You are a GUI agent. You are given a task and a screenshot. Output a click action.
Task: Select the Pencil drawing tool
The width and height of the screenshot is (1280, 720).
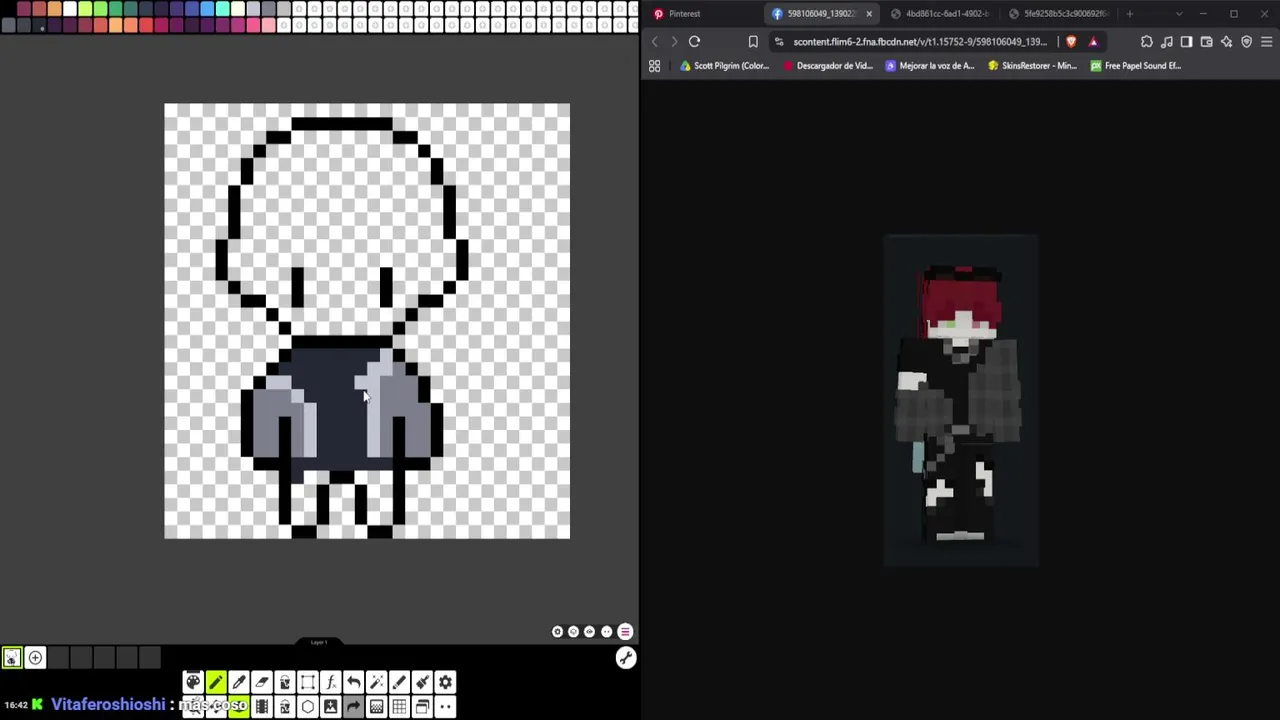(x=216, y=682)
